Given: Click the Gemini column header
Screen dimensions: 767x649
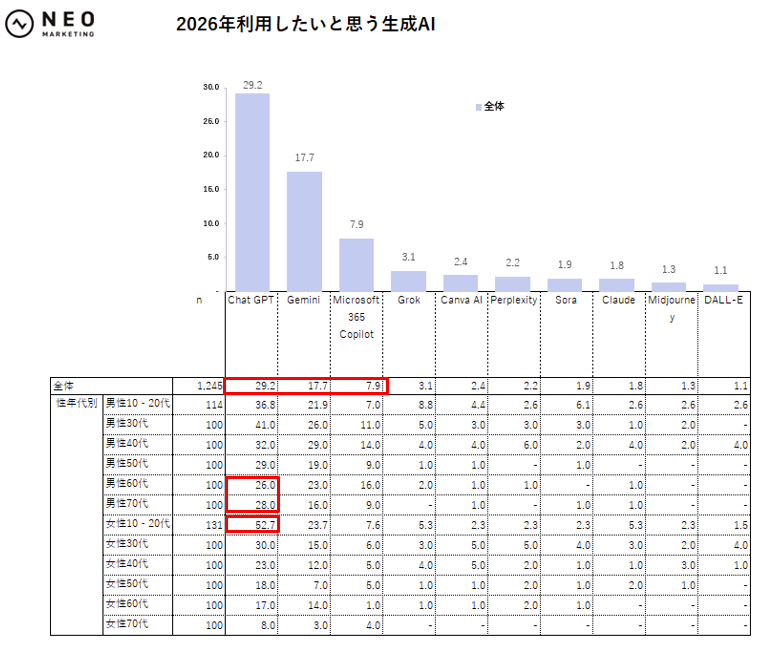Looking at the screenshot, I should tap(303, 300).
